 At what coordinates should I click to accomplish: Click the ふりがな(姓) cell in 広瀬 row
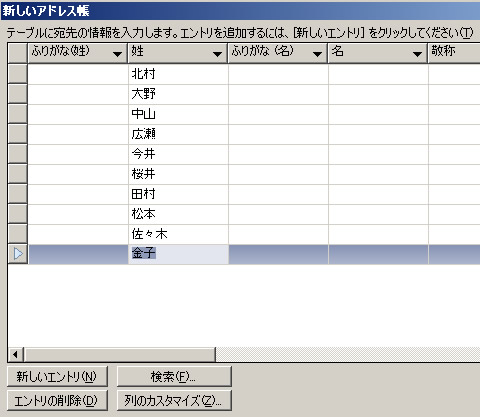click(78, 134)
